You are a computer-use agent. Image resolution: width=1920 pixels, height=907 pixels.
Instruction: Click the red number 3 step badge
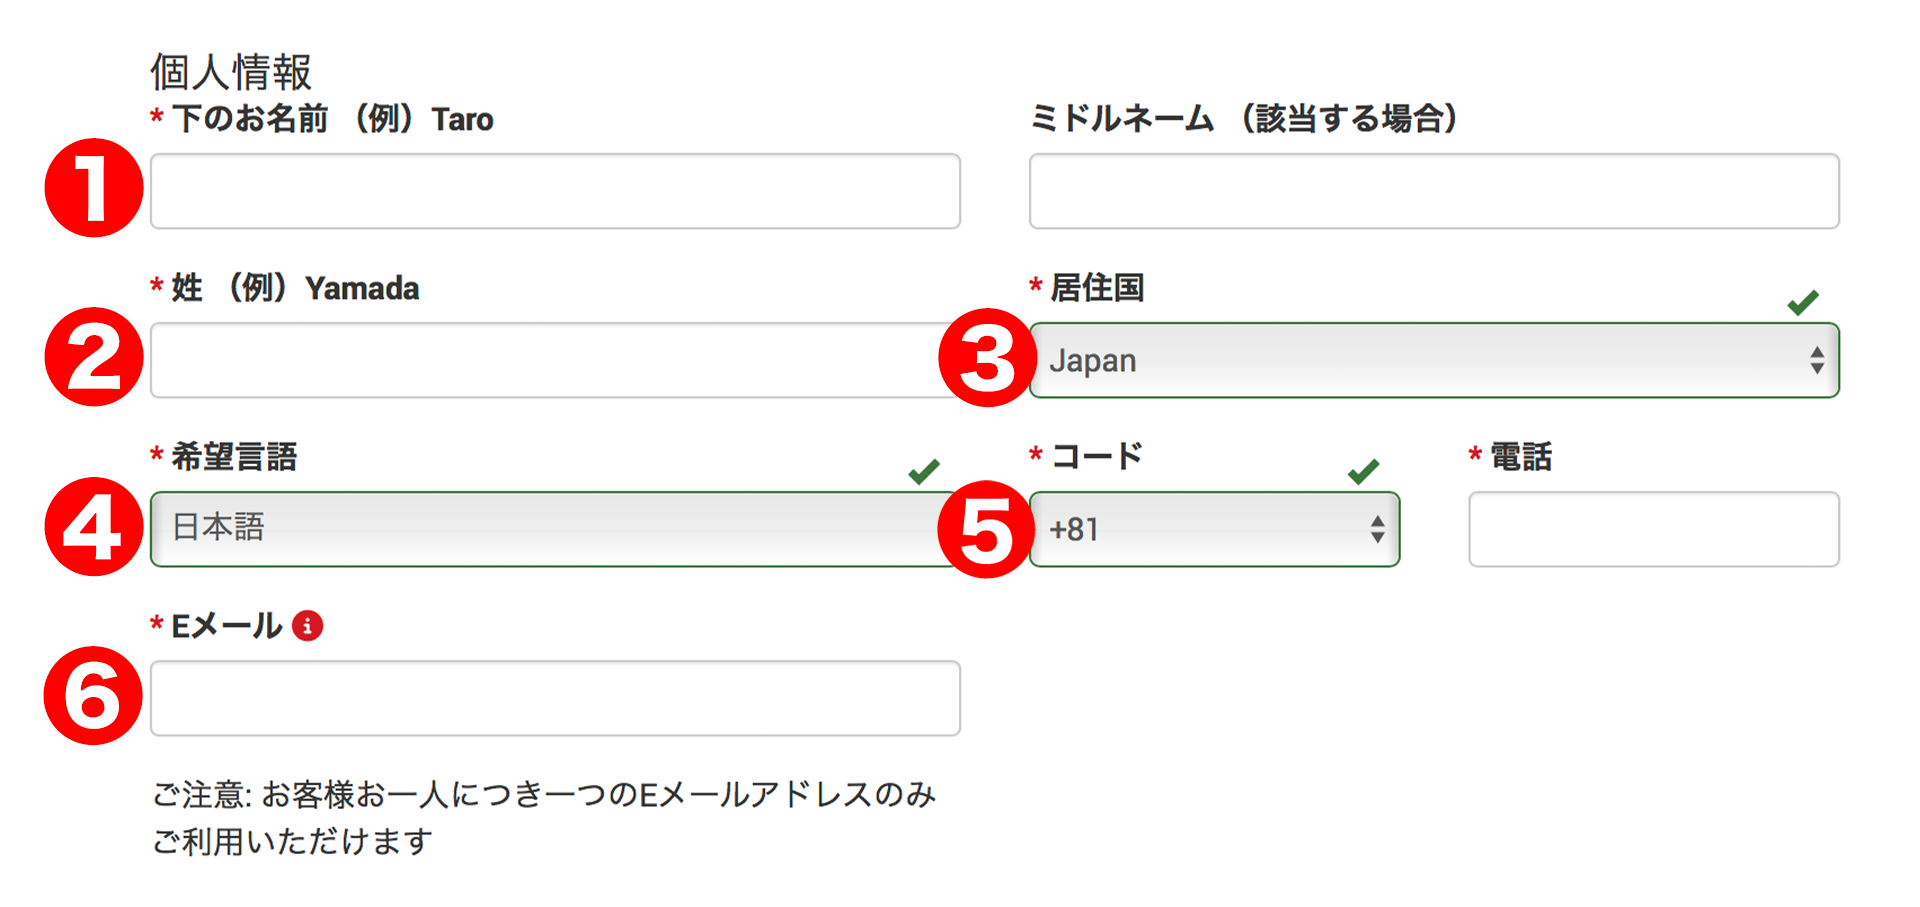tap(987, 358)
